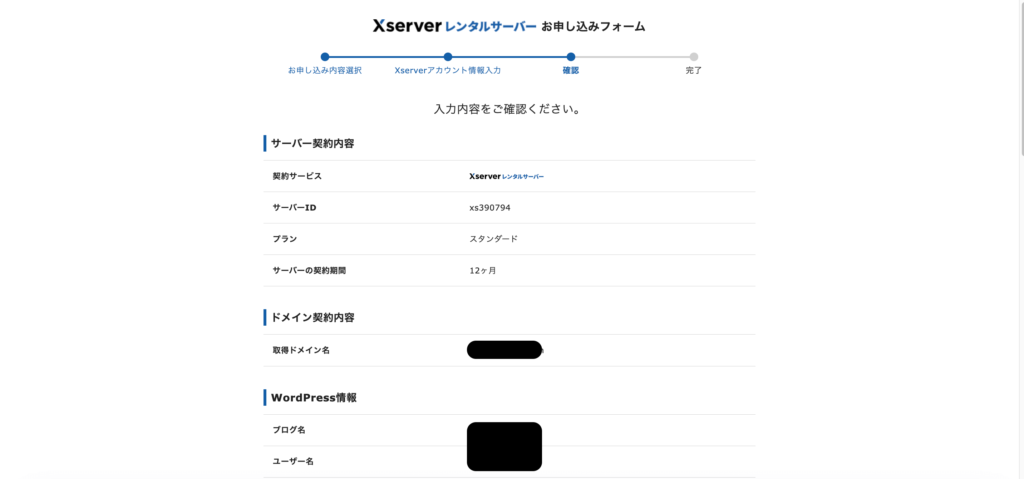The width and height of the screenshot is (1024, 479).
Task: Click the お申し込み内容選択 step dot
Action: click(325, 57)
